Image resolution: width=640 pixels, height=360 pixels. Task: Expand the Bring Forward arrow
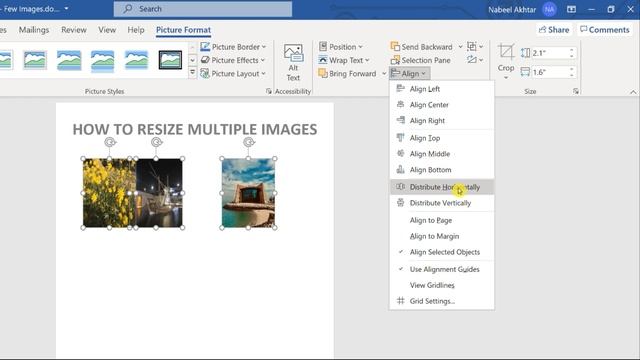pyautogui.click(x=384, y=73)
